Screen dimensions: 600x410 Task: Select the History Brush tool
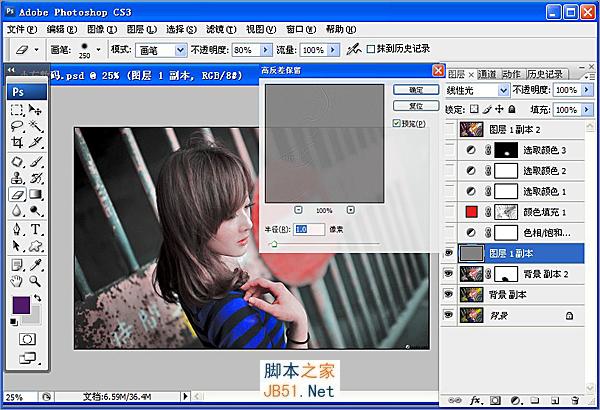click(36, 178)
